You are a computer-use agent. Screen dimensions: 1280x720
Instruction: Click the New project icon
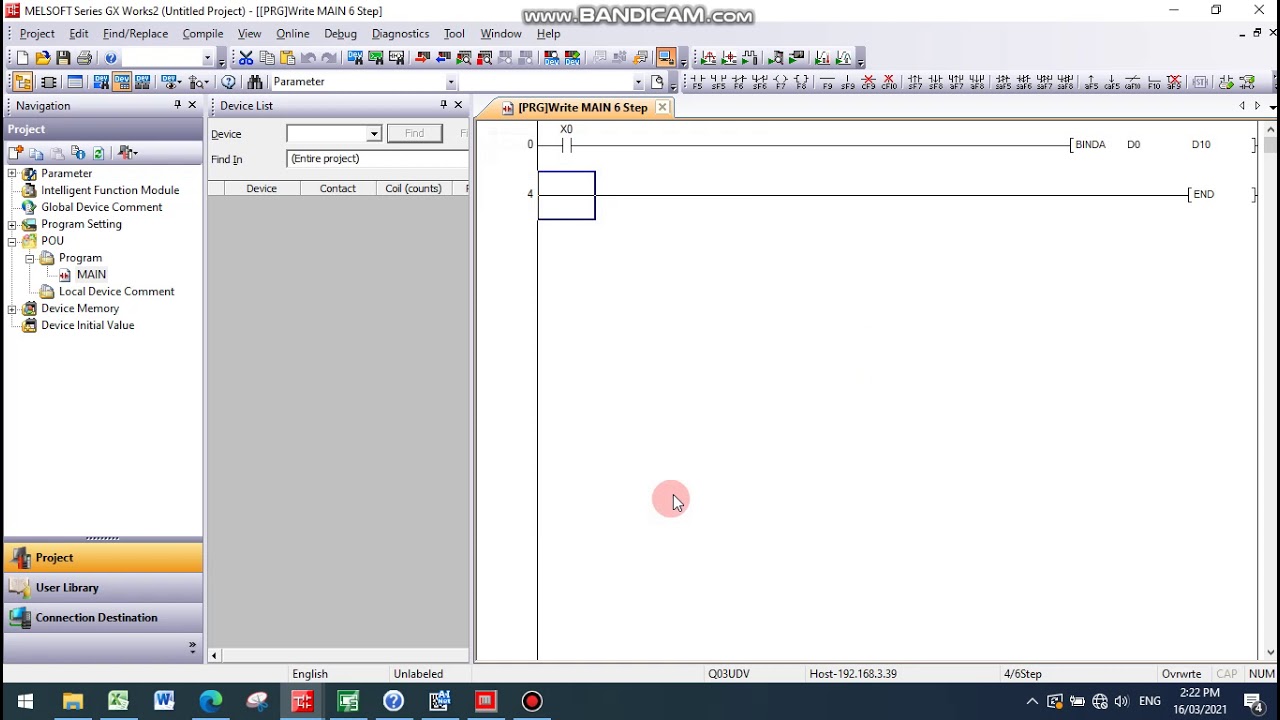22,58
